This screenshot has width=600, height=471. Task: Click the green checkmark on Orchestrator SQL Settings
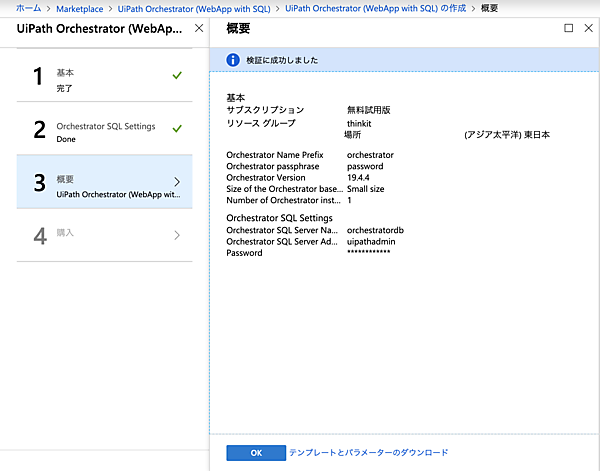pos(177,129)
